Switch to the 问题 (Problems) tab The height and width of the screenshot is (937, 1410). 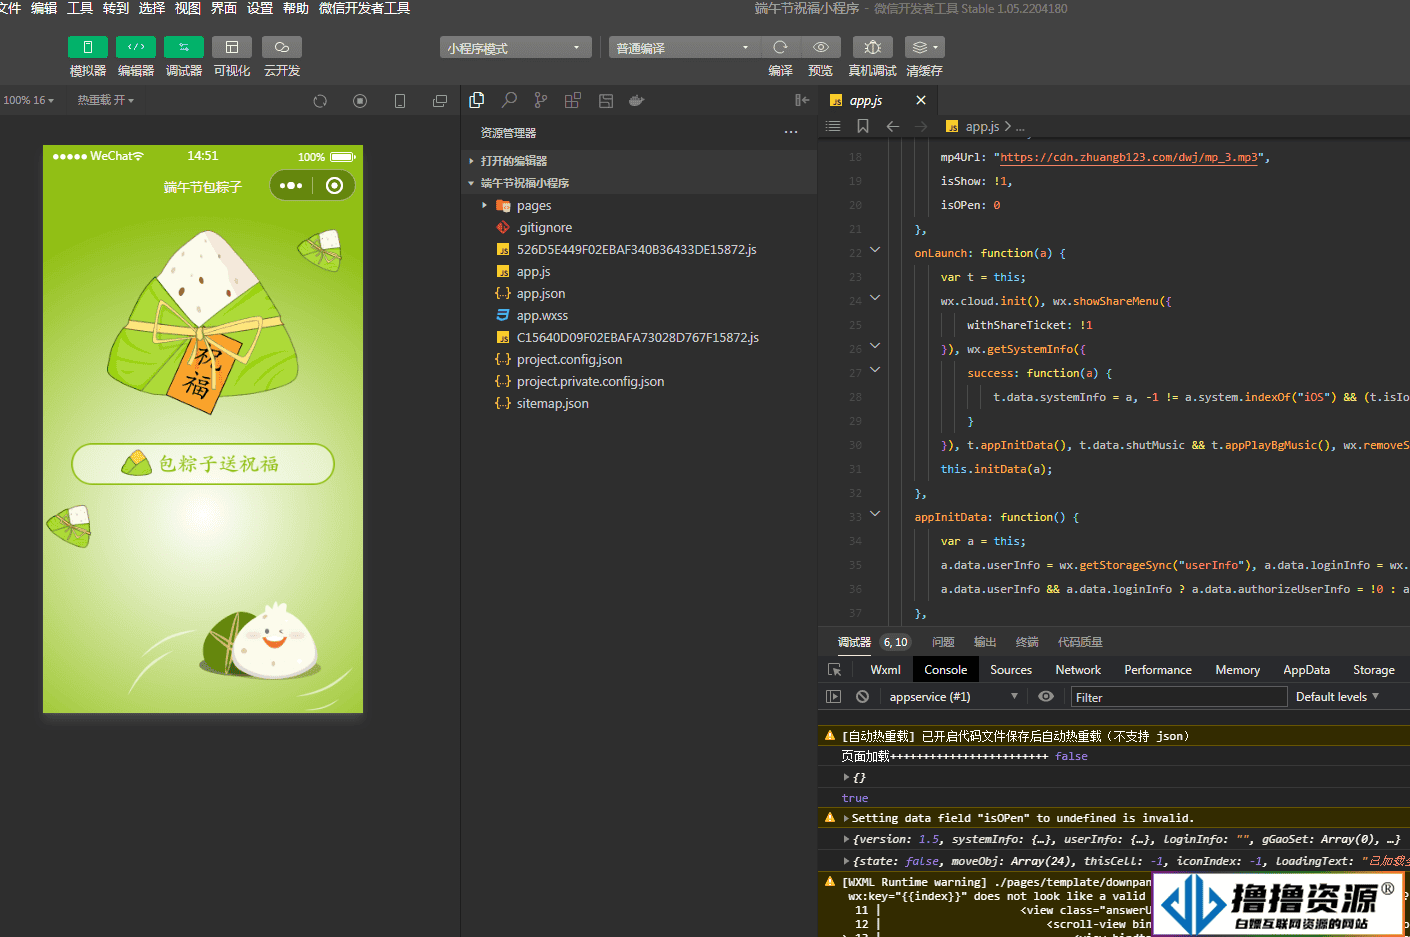tap(943, 642)
